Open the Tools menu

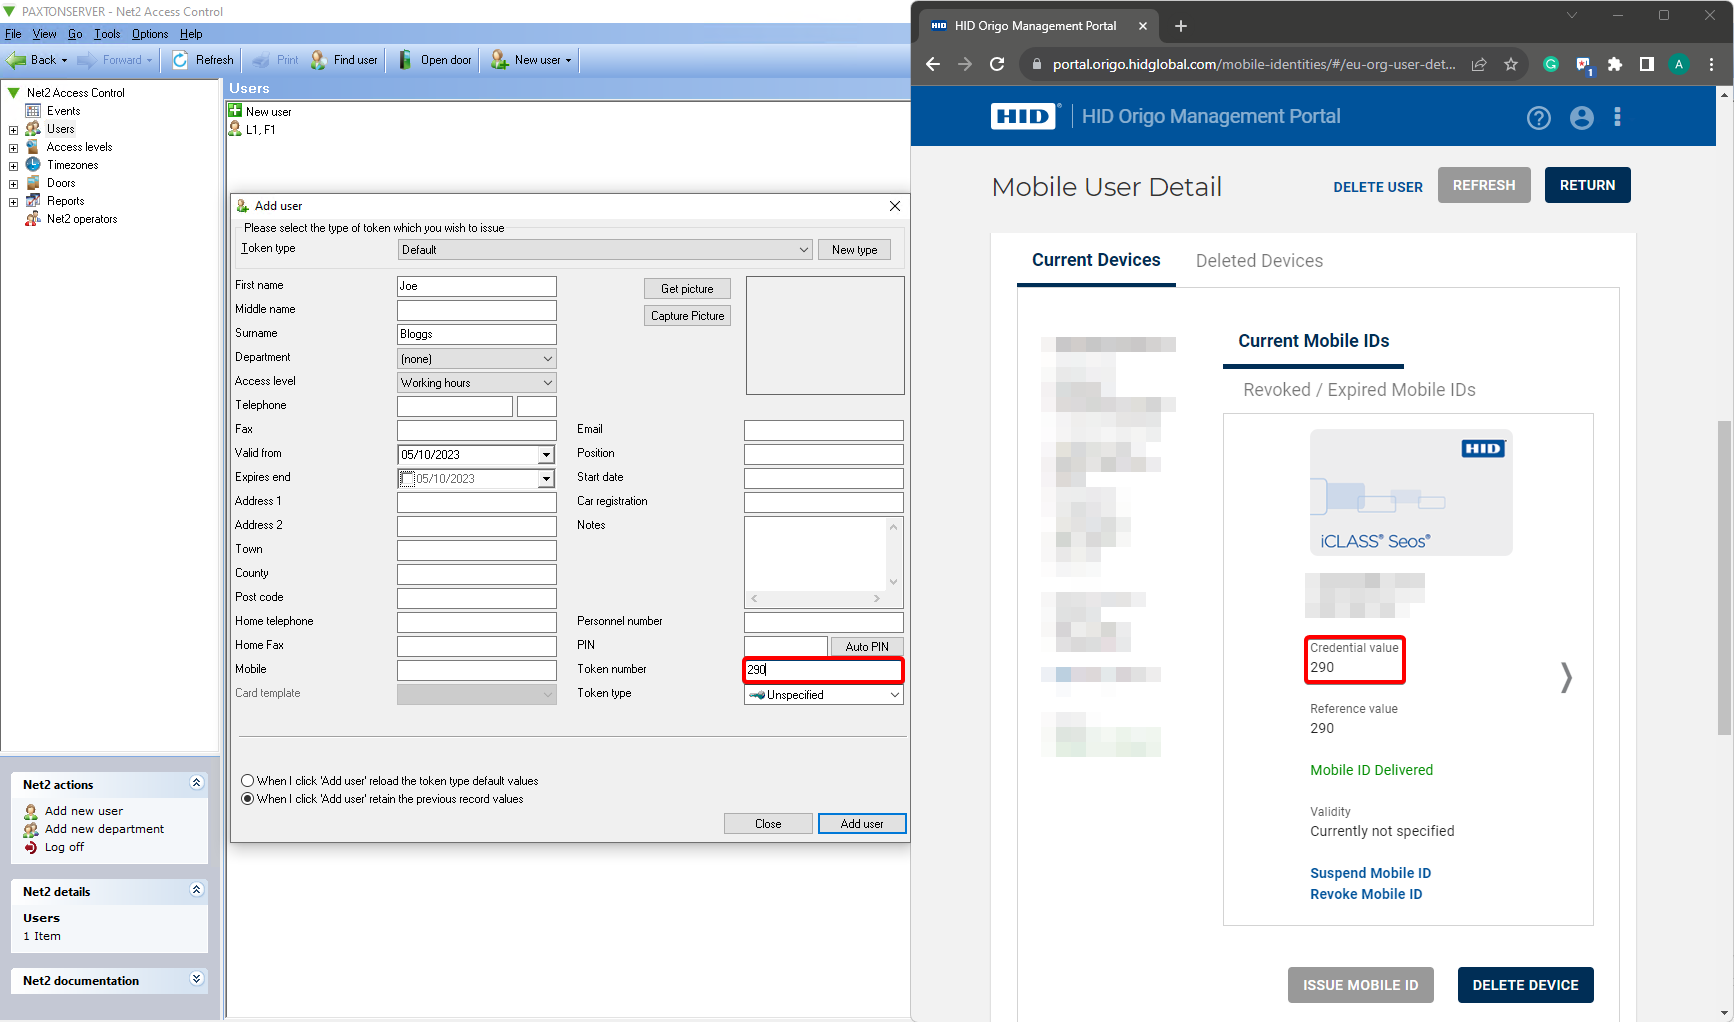[107, 34]
